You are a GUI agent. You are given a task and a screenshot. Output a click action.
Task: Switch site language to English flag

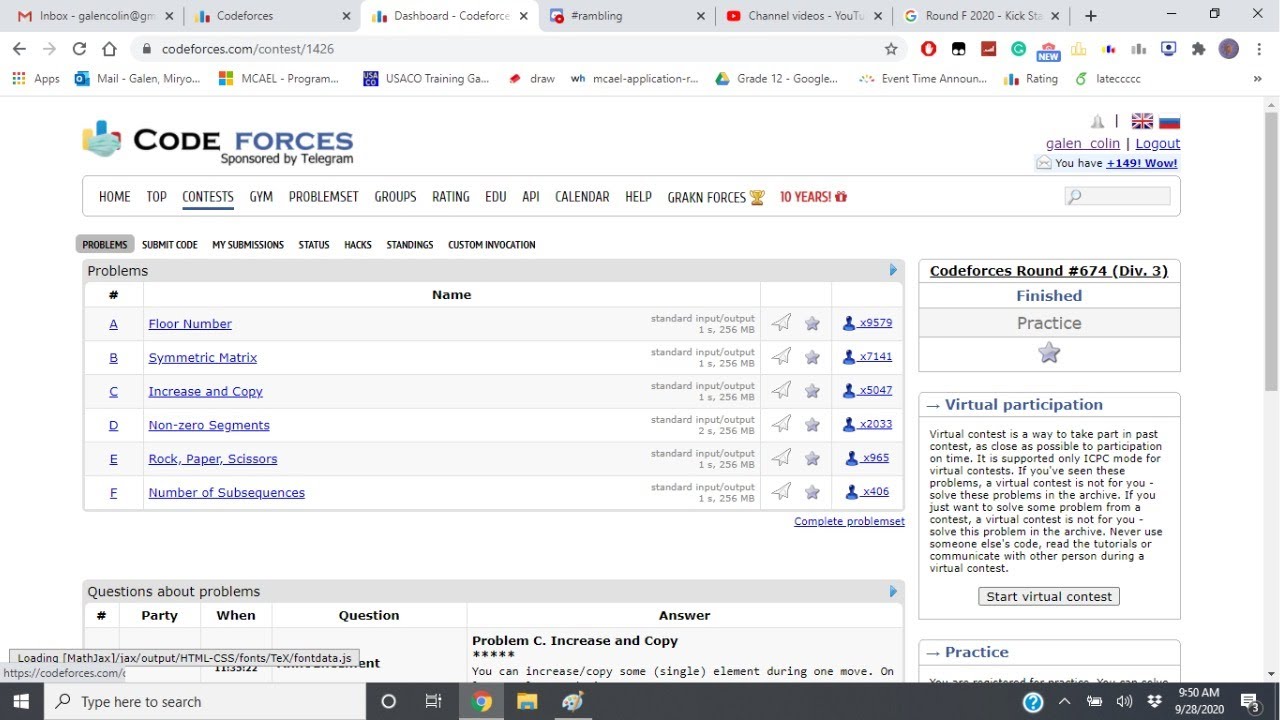[x=1142, y=121]
